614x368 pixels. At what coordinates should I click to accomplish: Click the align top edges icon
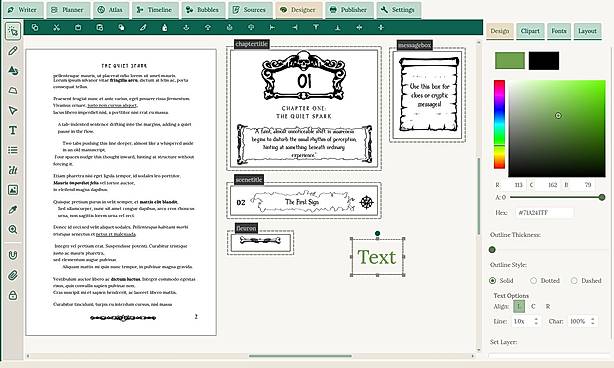click(x=316, y=27)
